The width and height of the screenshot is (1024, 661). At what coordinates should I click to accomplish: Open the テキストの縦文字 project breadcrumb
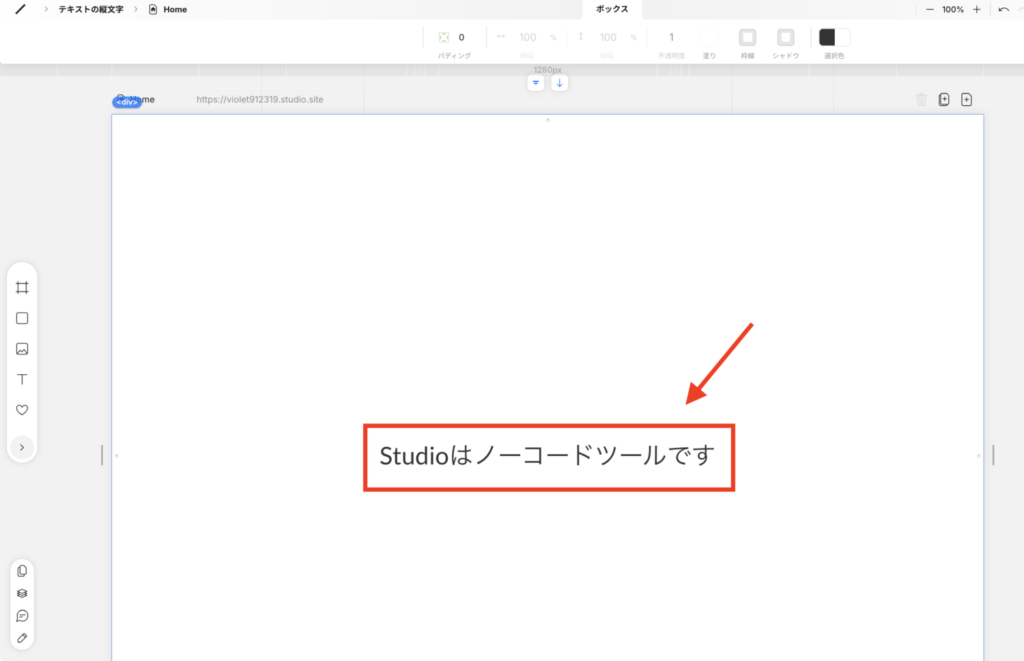(x=91, y=9)
